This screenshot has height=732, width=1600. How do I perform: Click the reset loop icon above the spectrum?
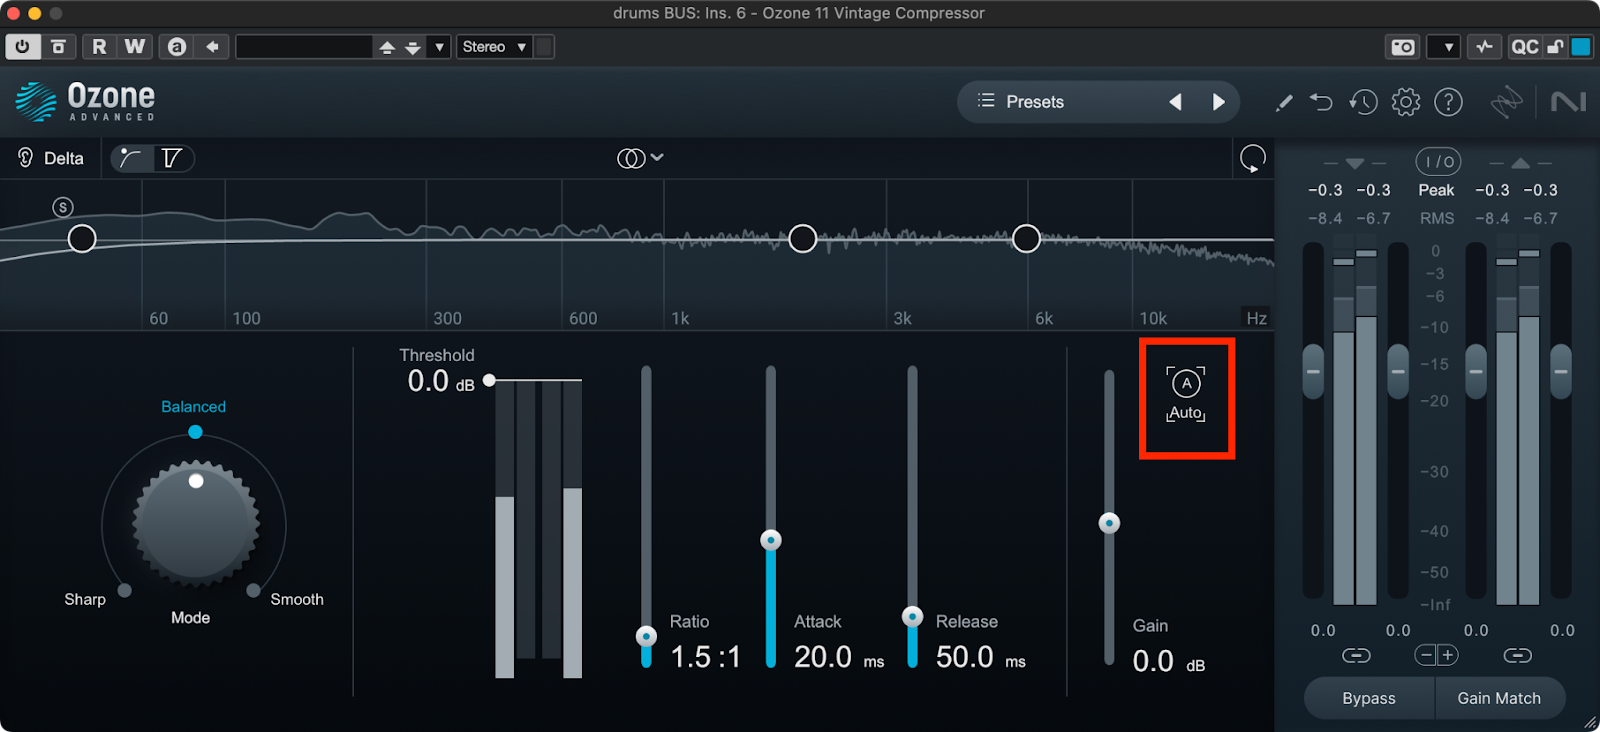click(1252, 158)
